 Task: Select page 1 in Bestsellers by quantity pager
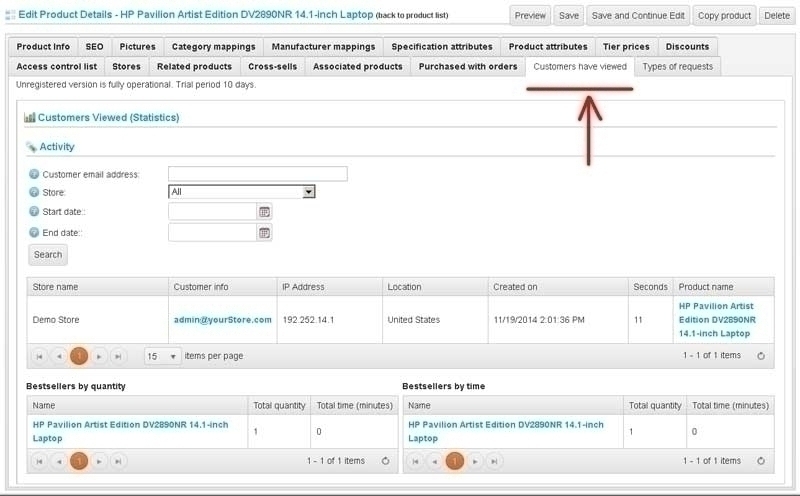pos(79,461)
